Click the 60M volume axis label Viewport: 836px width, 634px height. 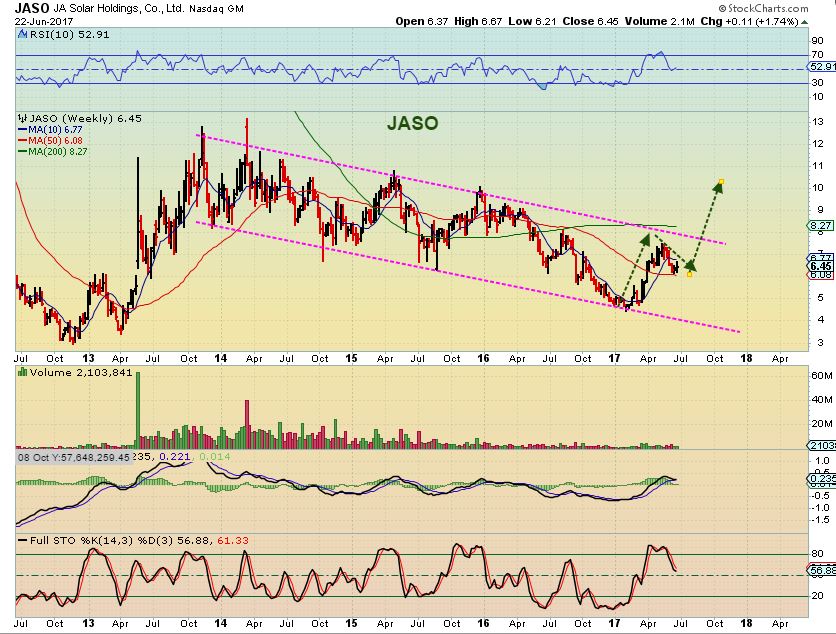[x=822, y=375]
